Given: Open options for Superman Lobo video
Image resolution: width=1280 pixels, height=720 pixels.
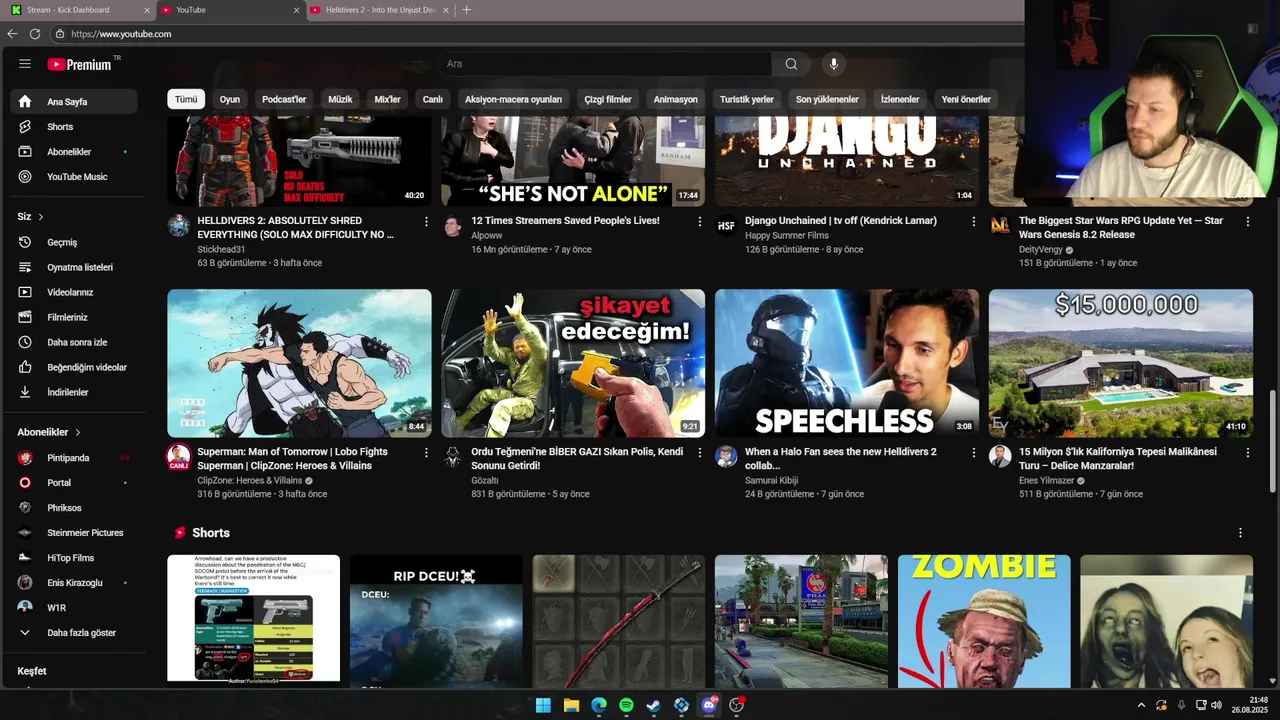Looking at the screenshot, I should [426, 452].
